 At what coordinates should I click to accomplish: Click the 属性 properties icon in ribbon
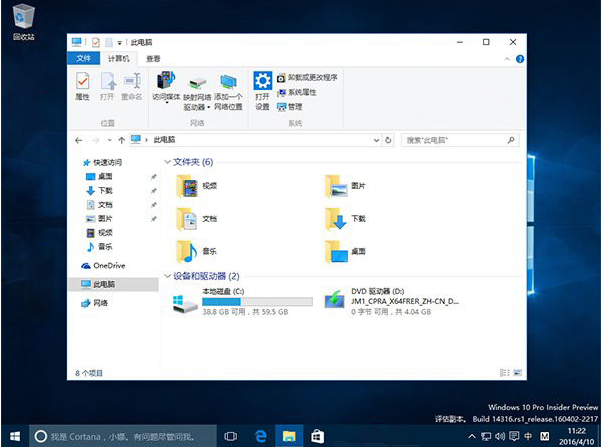pos(82,86)
